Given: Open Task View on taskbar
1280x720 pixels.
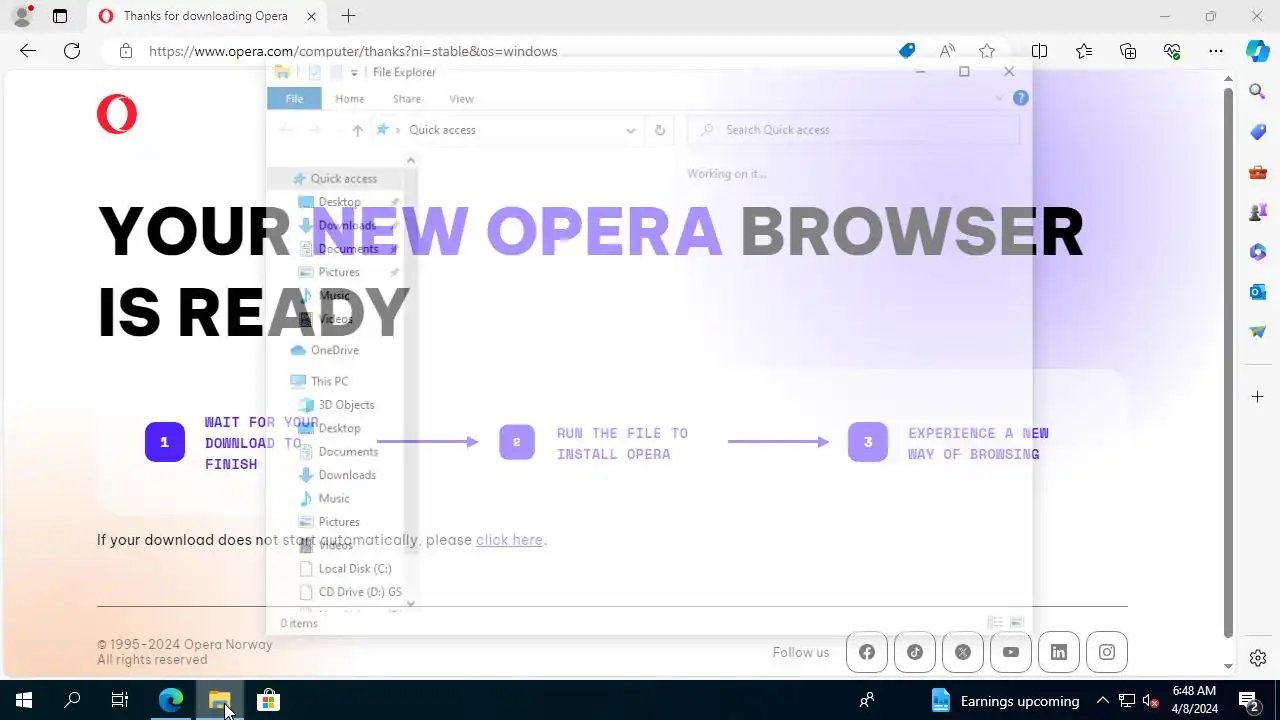Looking at the screenshot, I should click(x=120, y=700).
